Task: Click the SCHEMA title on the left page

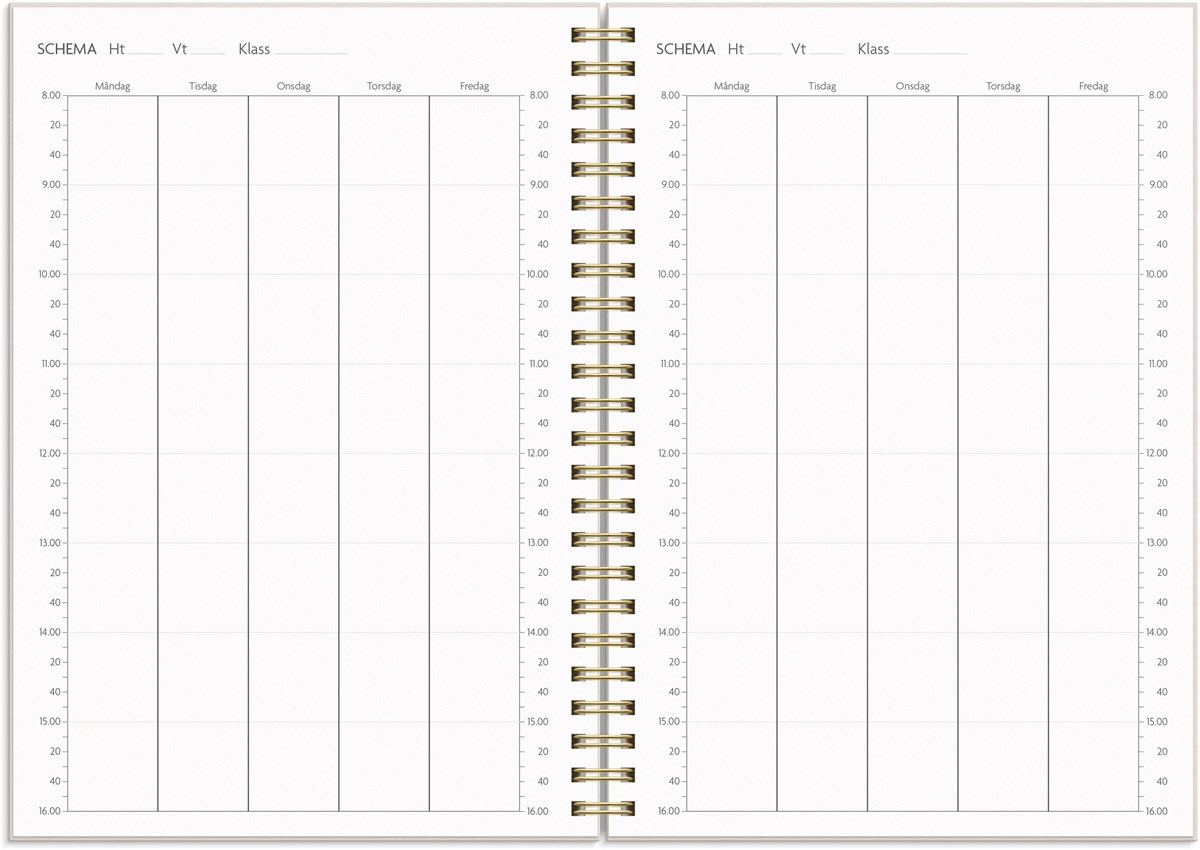Action: click(x=67, y=49)
